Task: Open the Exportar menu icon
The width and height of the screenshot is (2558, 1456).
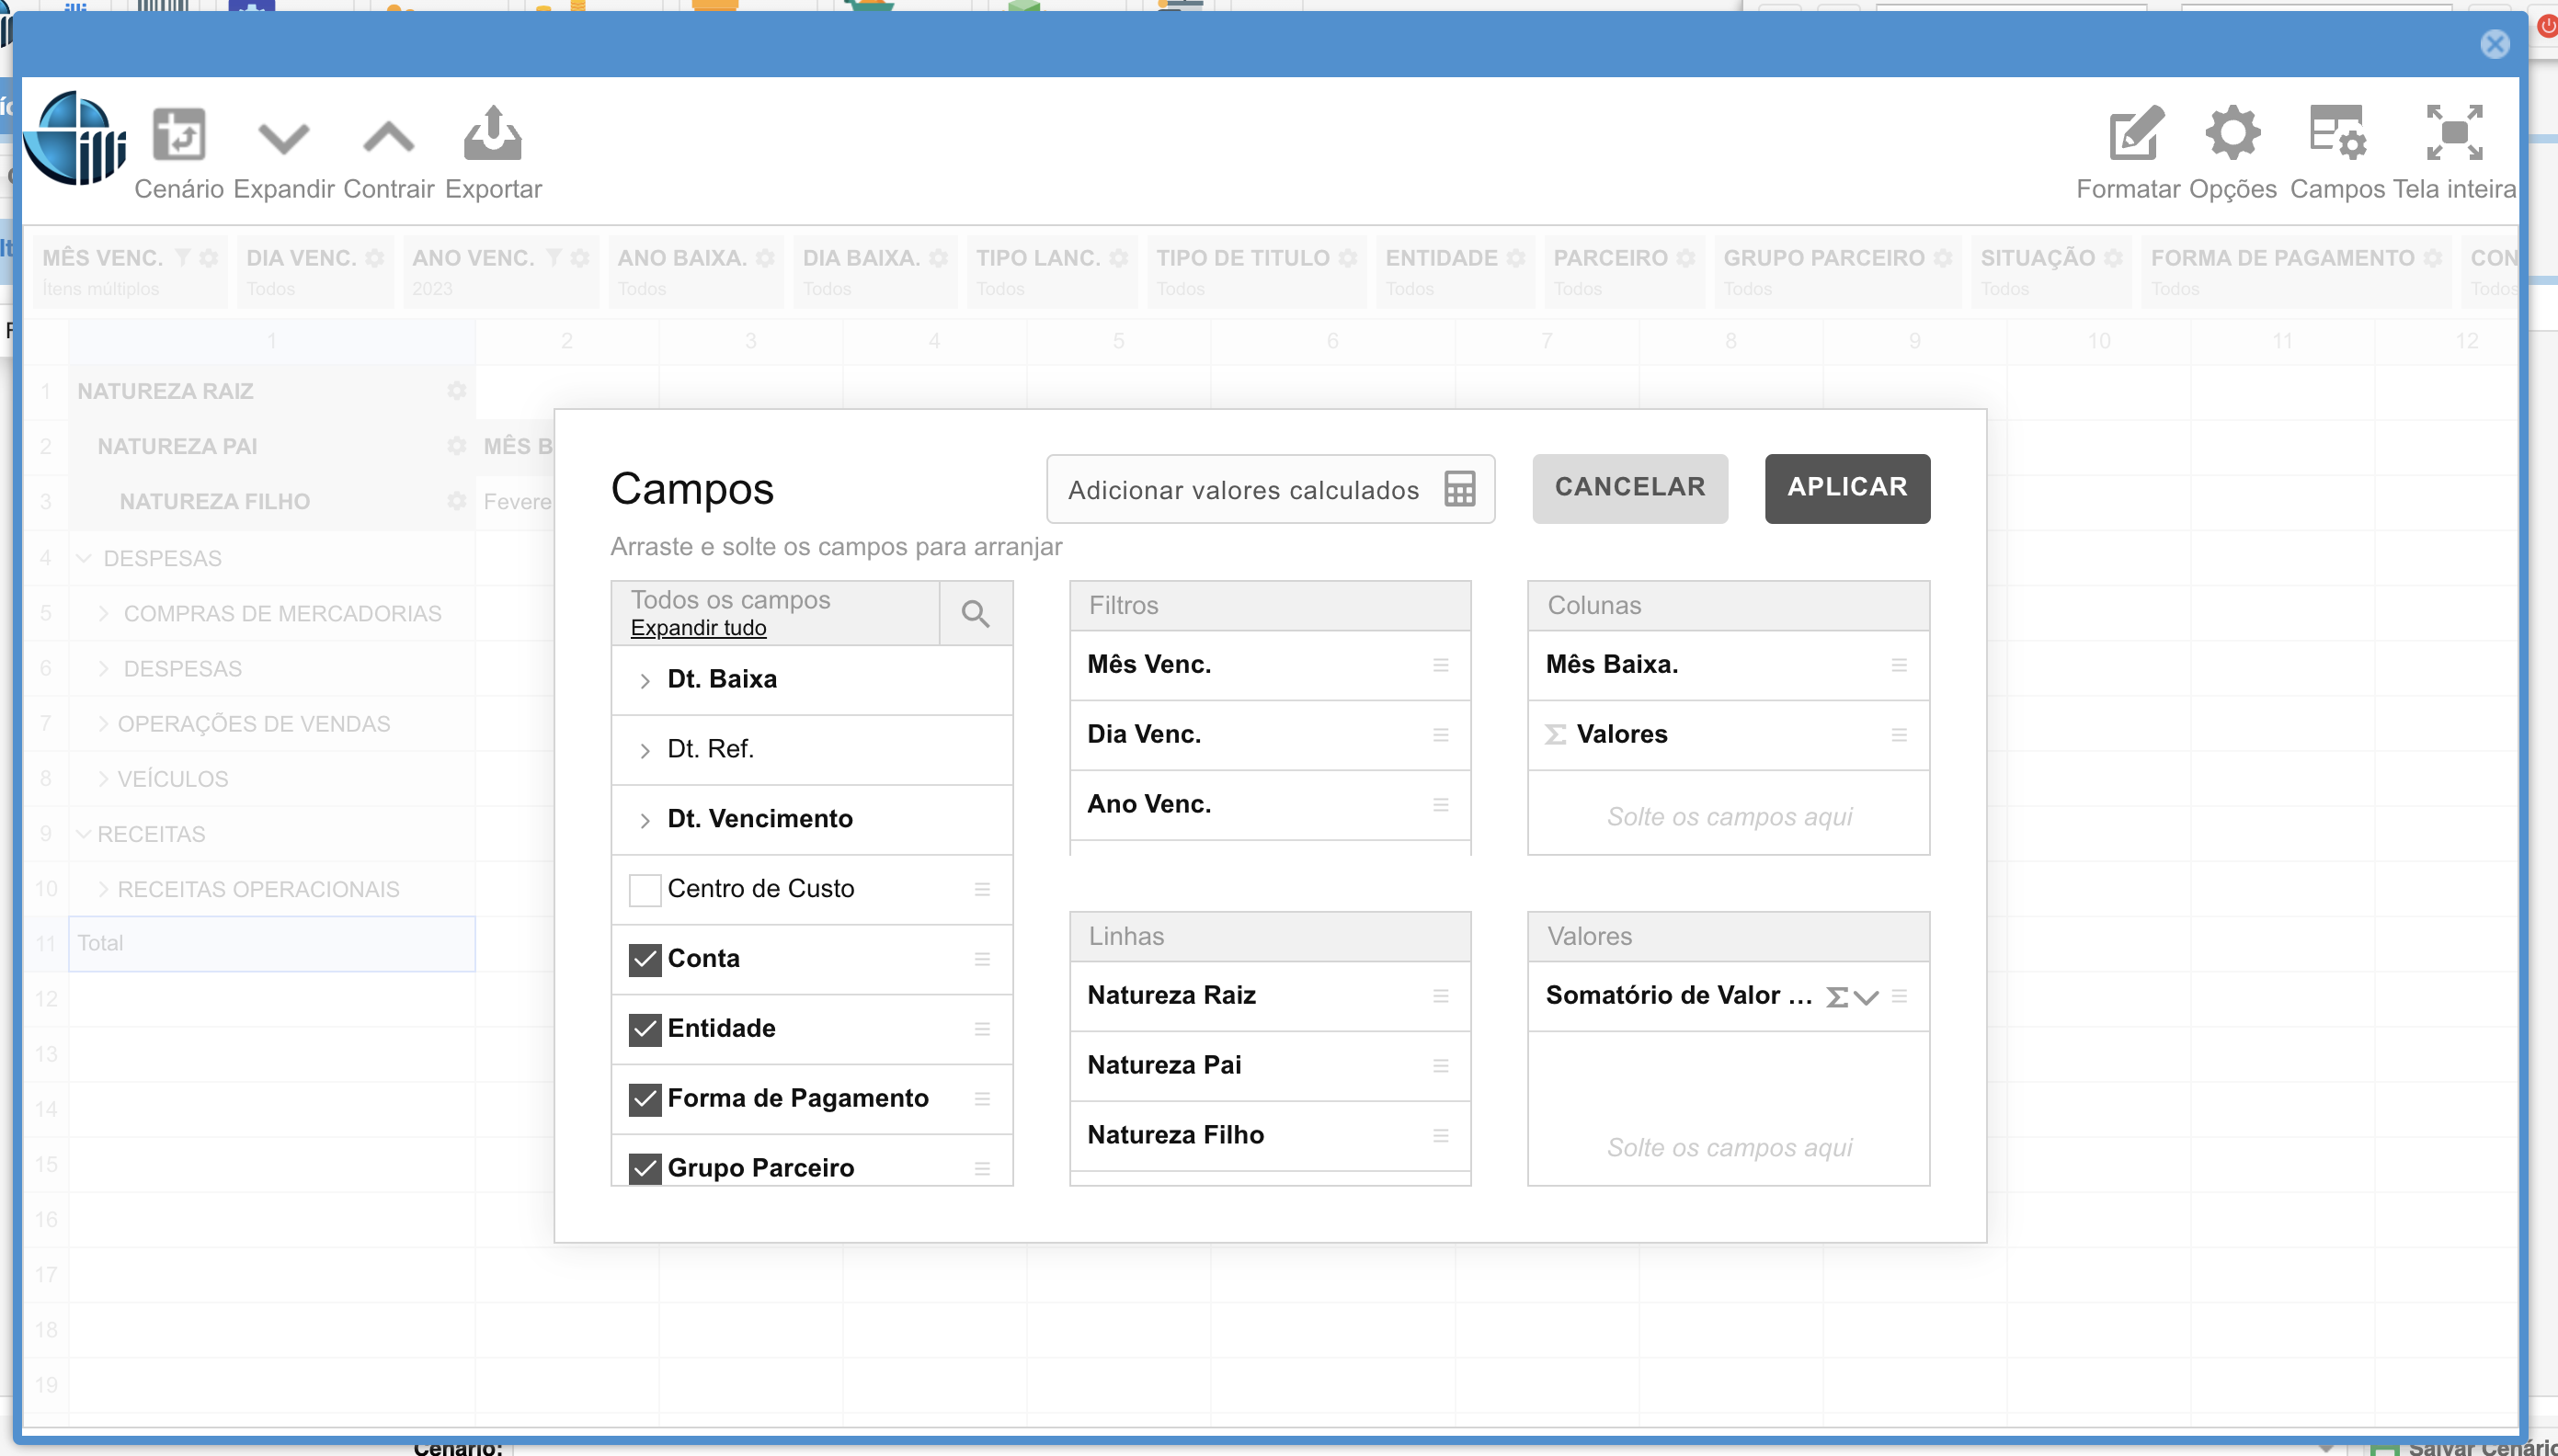Action: [x=492, y=134]
